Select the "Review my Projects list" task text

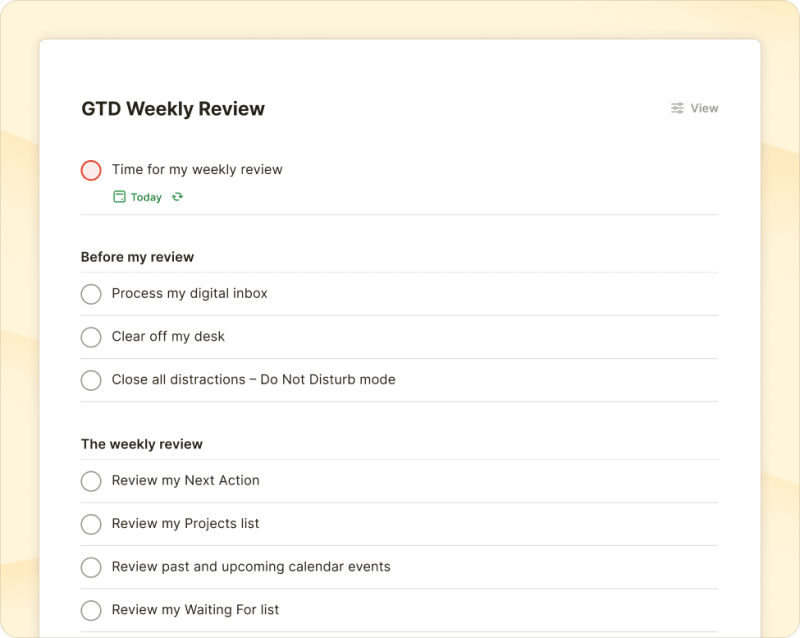(186, 524)
